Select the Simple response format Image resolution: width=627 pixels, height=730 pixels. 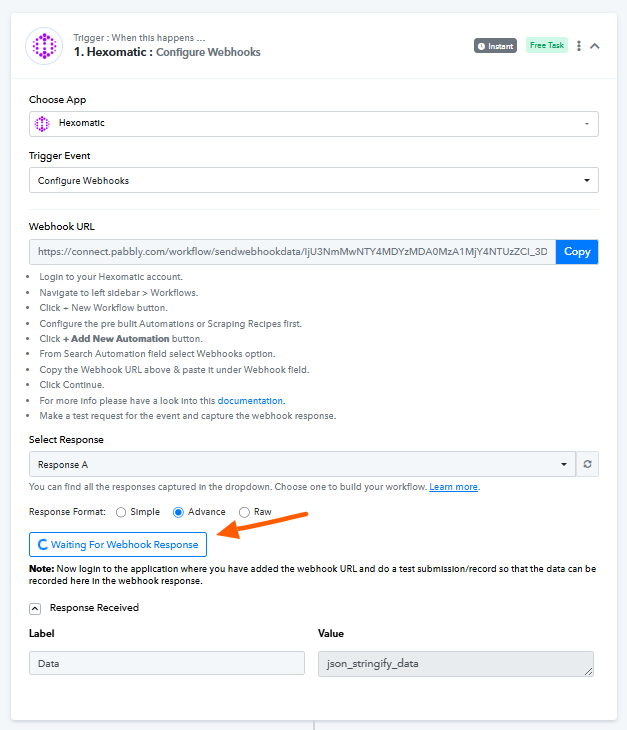coord(122,512)
